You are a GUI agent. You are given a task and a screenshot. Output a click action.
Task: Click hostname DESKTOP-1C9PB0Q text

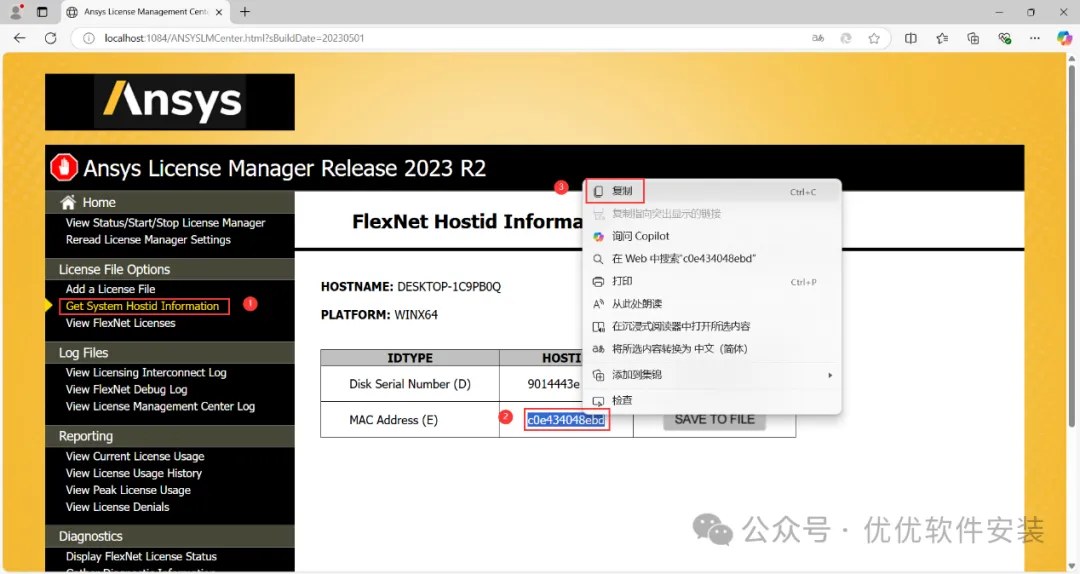(449, 287)
